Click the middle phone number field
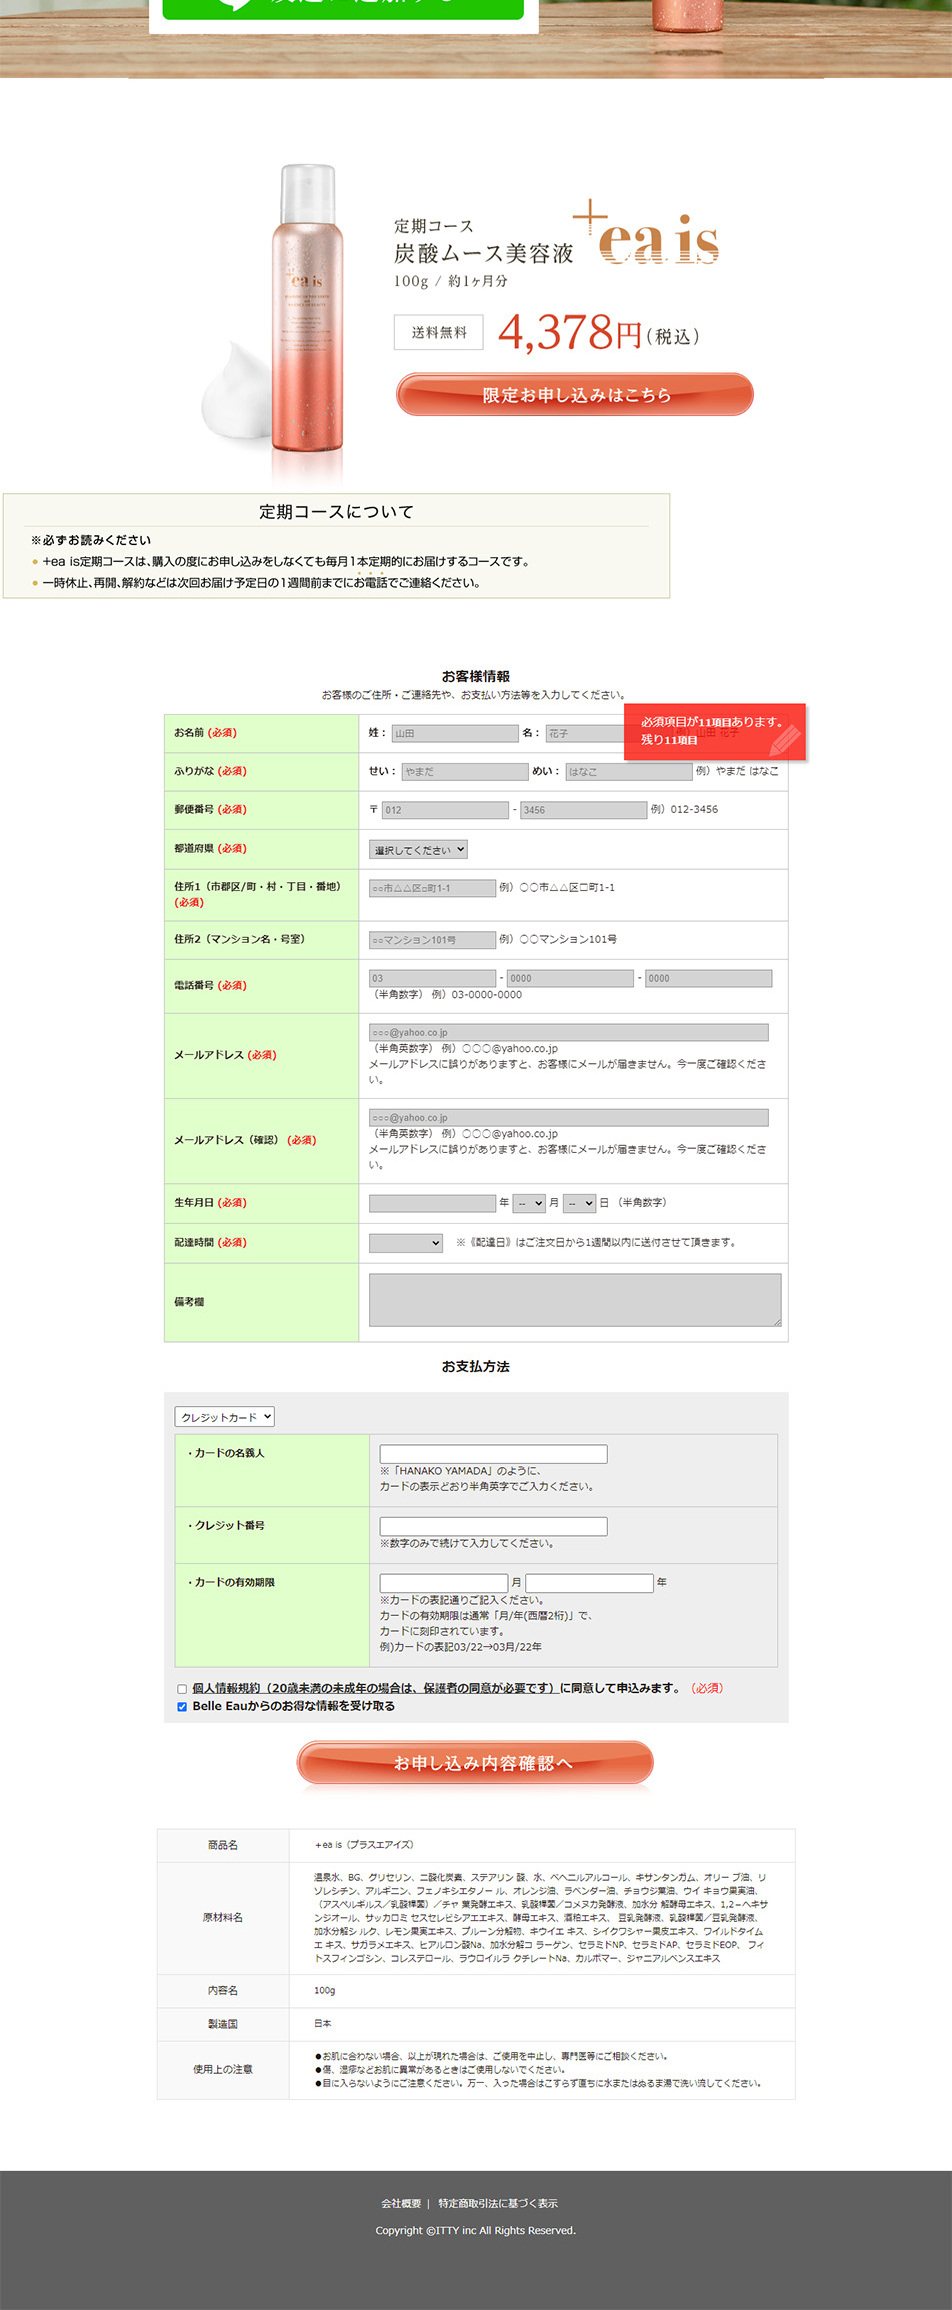Viewport: 952px width, 2310px height. pos(570,978)
